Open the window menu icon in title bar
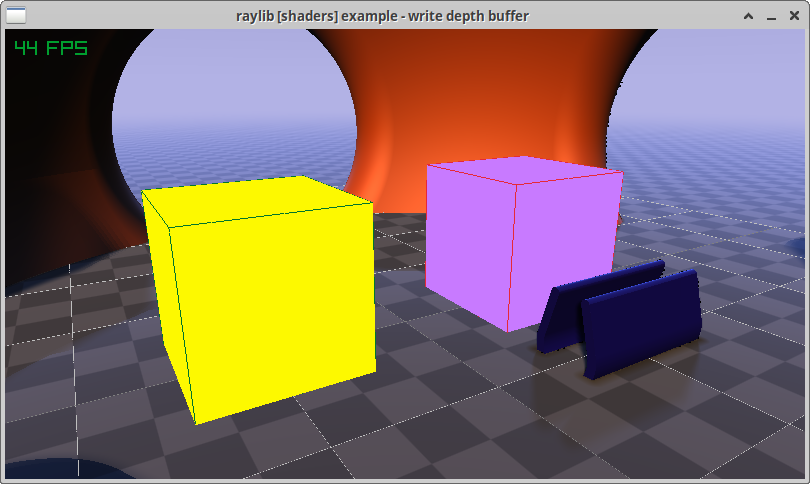 pyautogui.click(x=15, y=16)
